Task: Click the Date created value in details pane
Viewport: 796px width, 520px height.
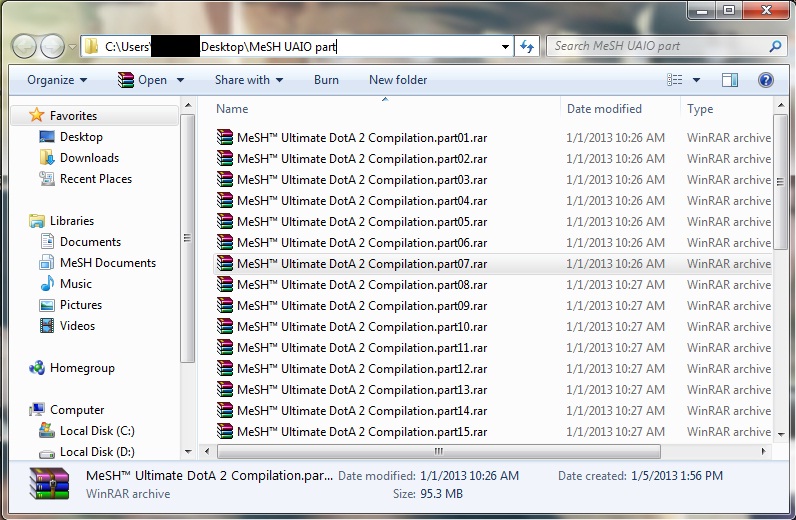Action: (677, 476)
